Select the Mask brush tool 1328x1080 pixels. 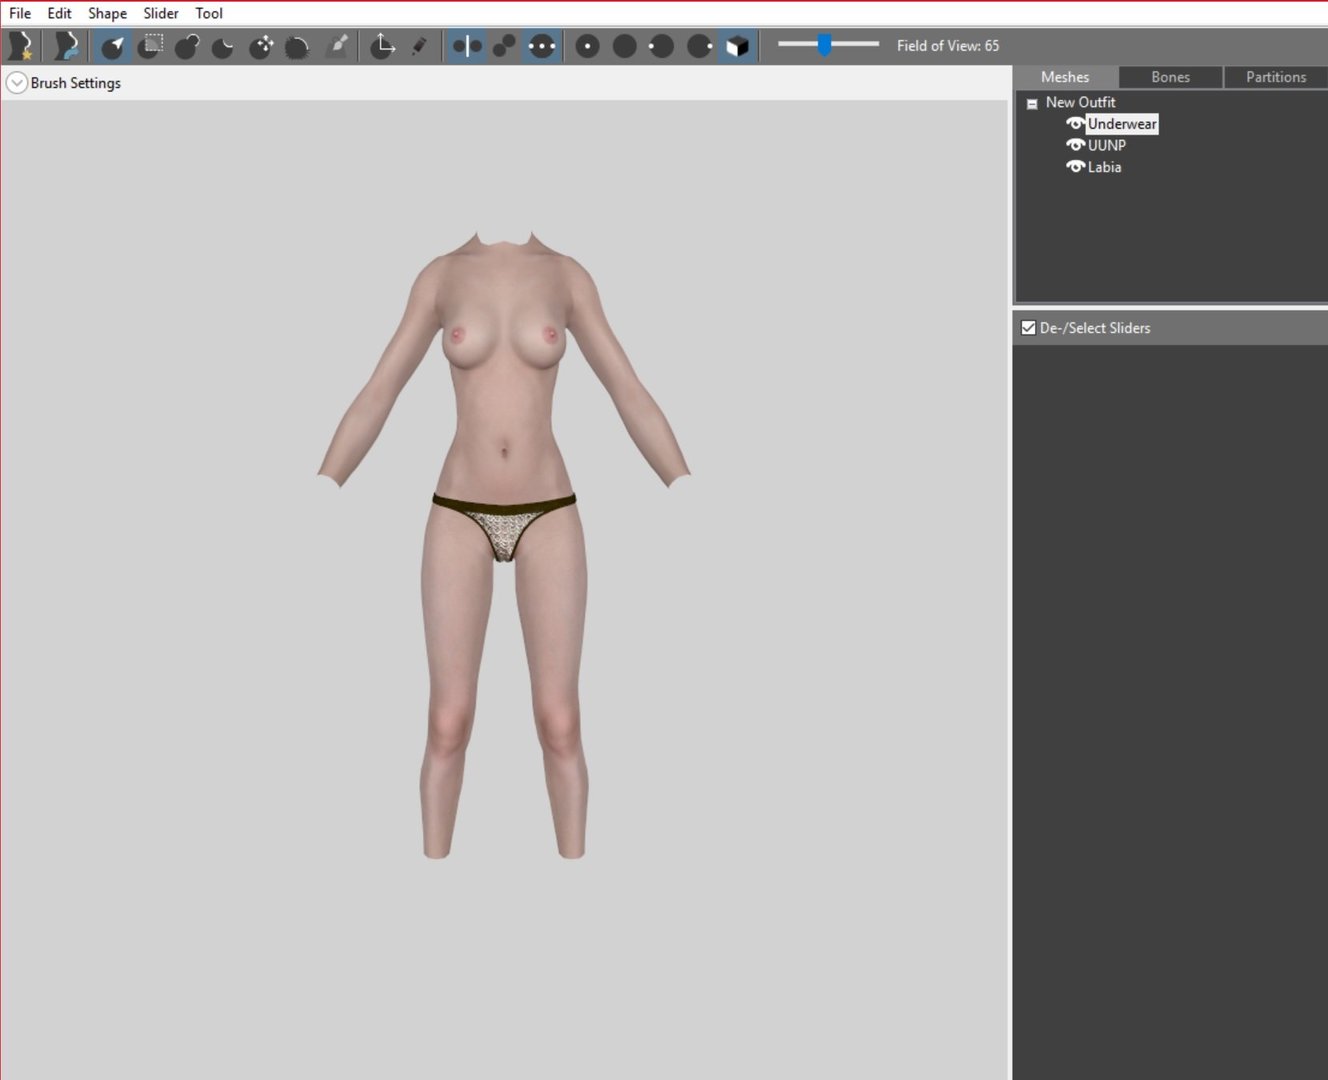[x=151, y=46]
